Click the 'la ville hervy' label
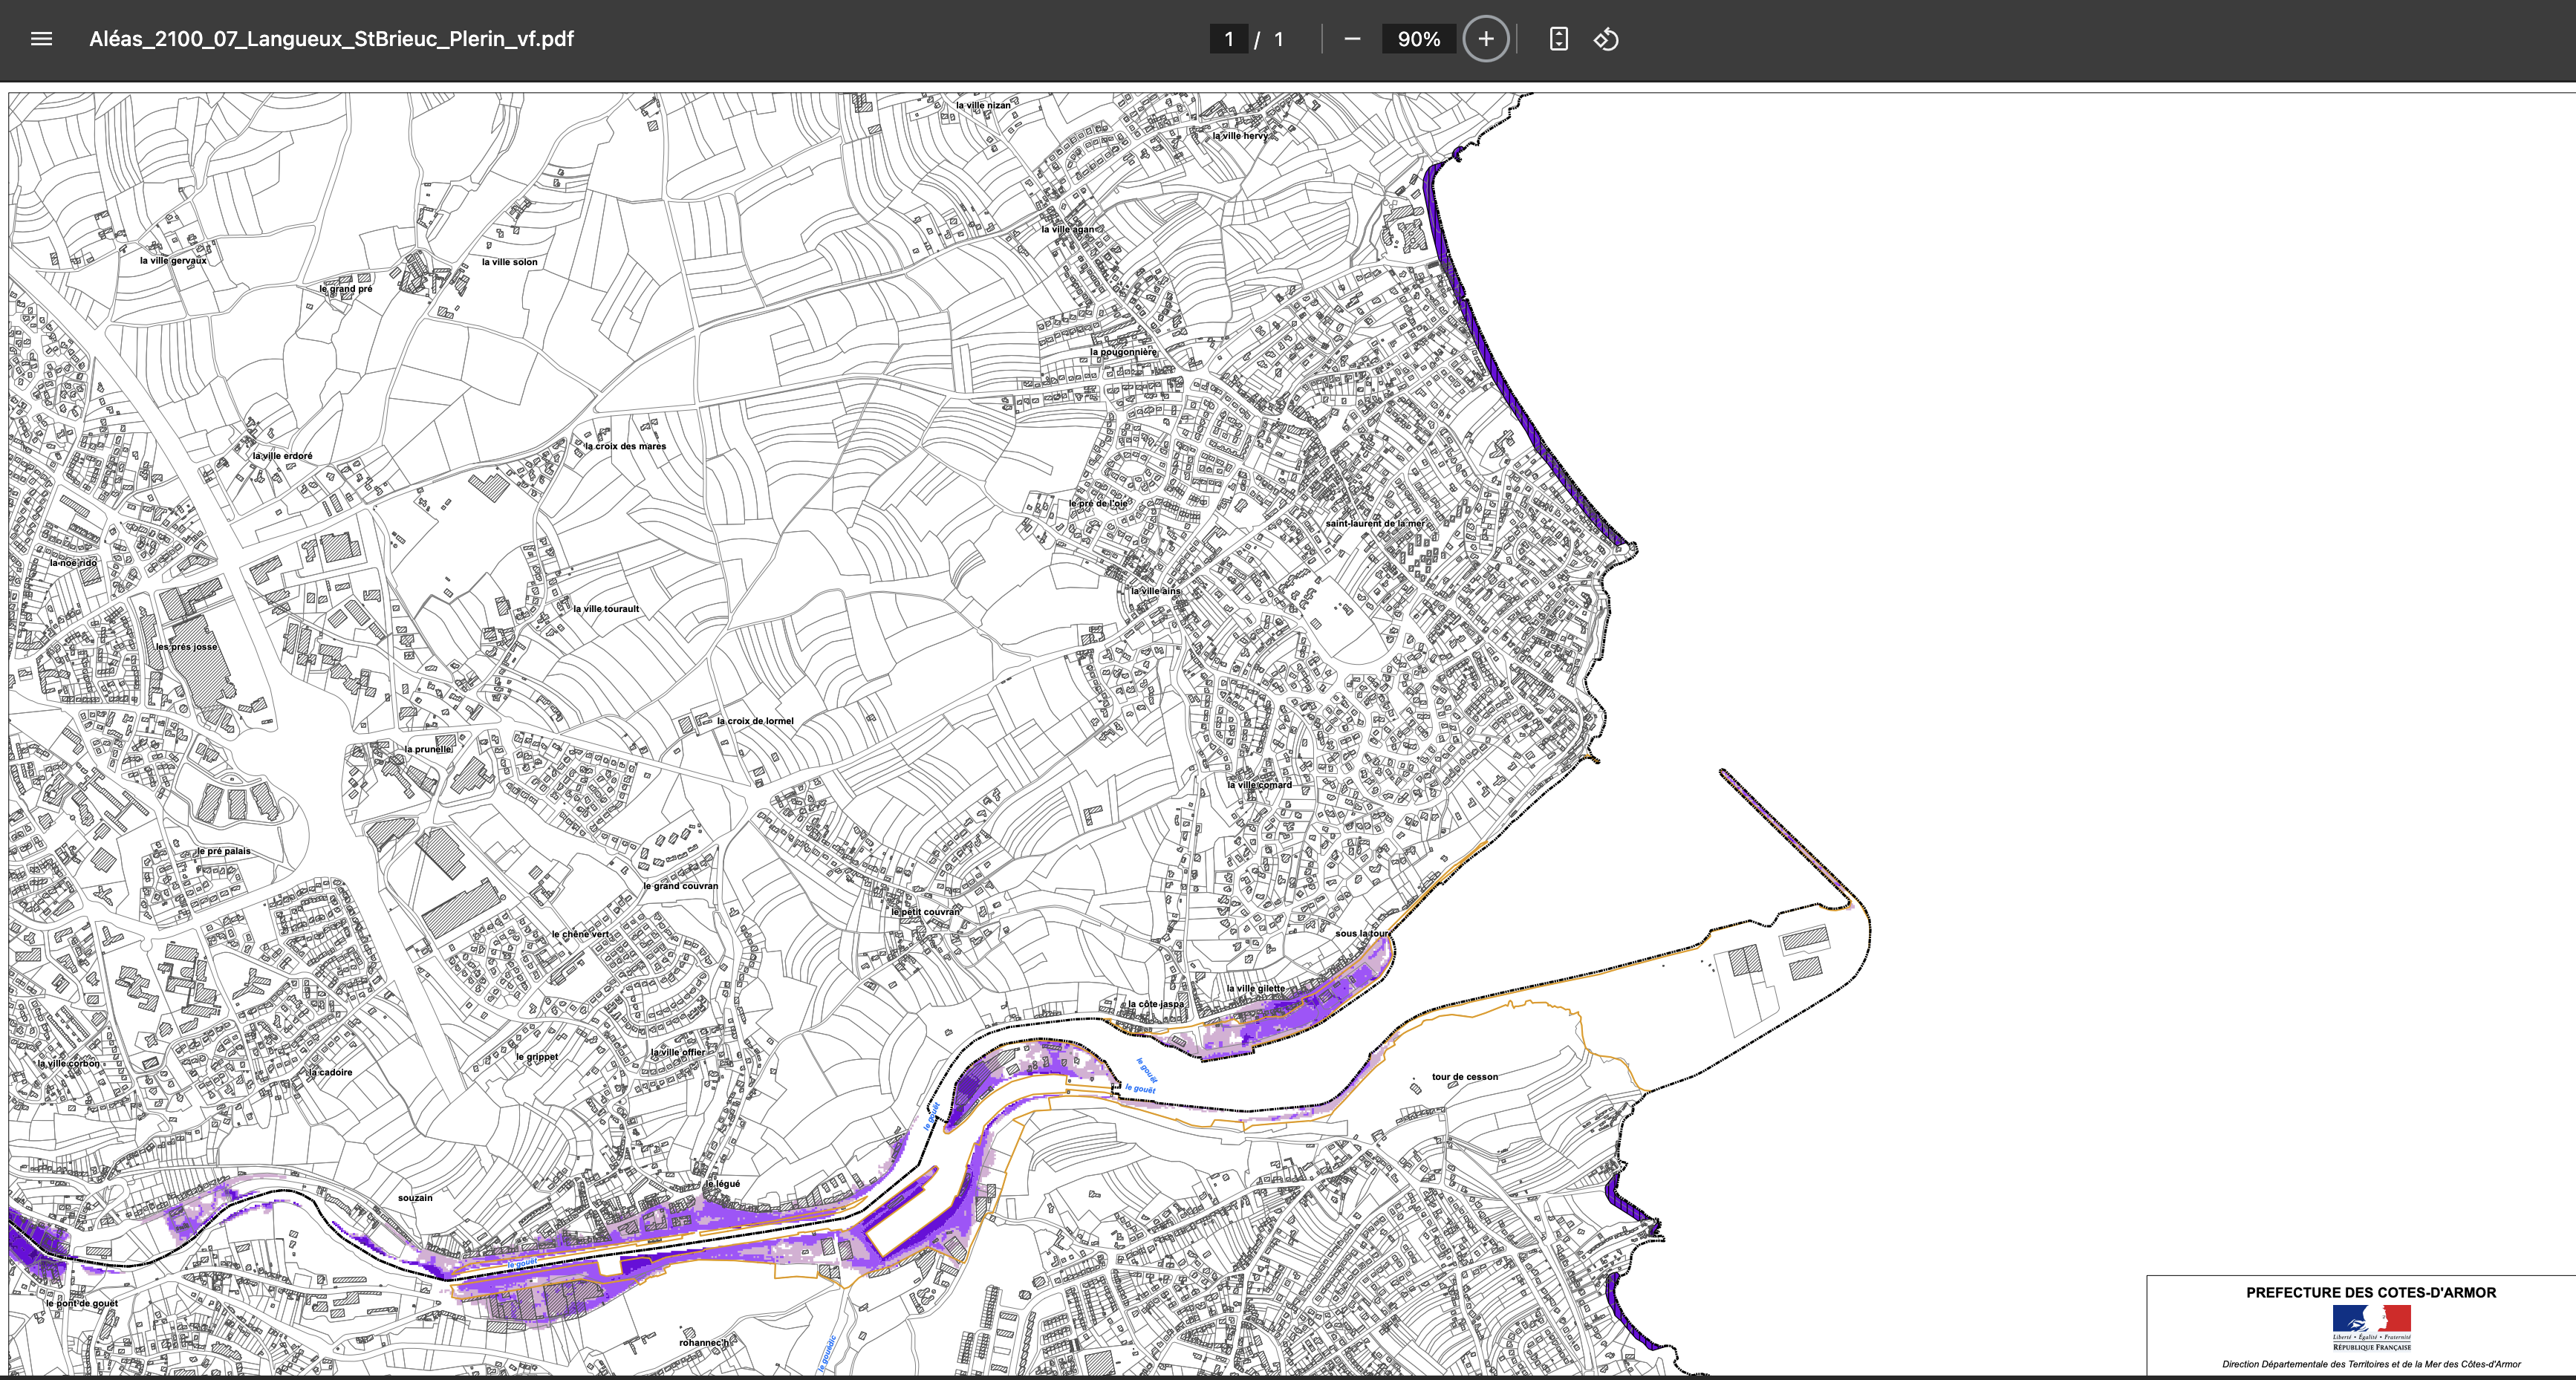Screen dimensions: 2576x1380 point(1240,136)
